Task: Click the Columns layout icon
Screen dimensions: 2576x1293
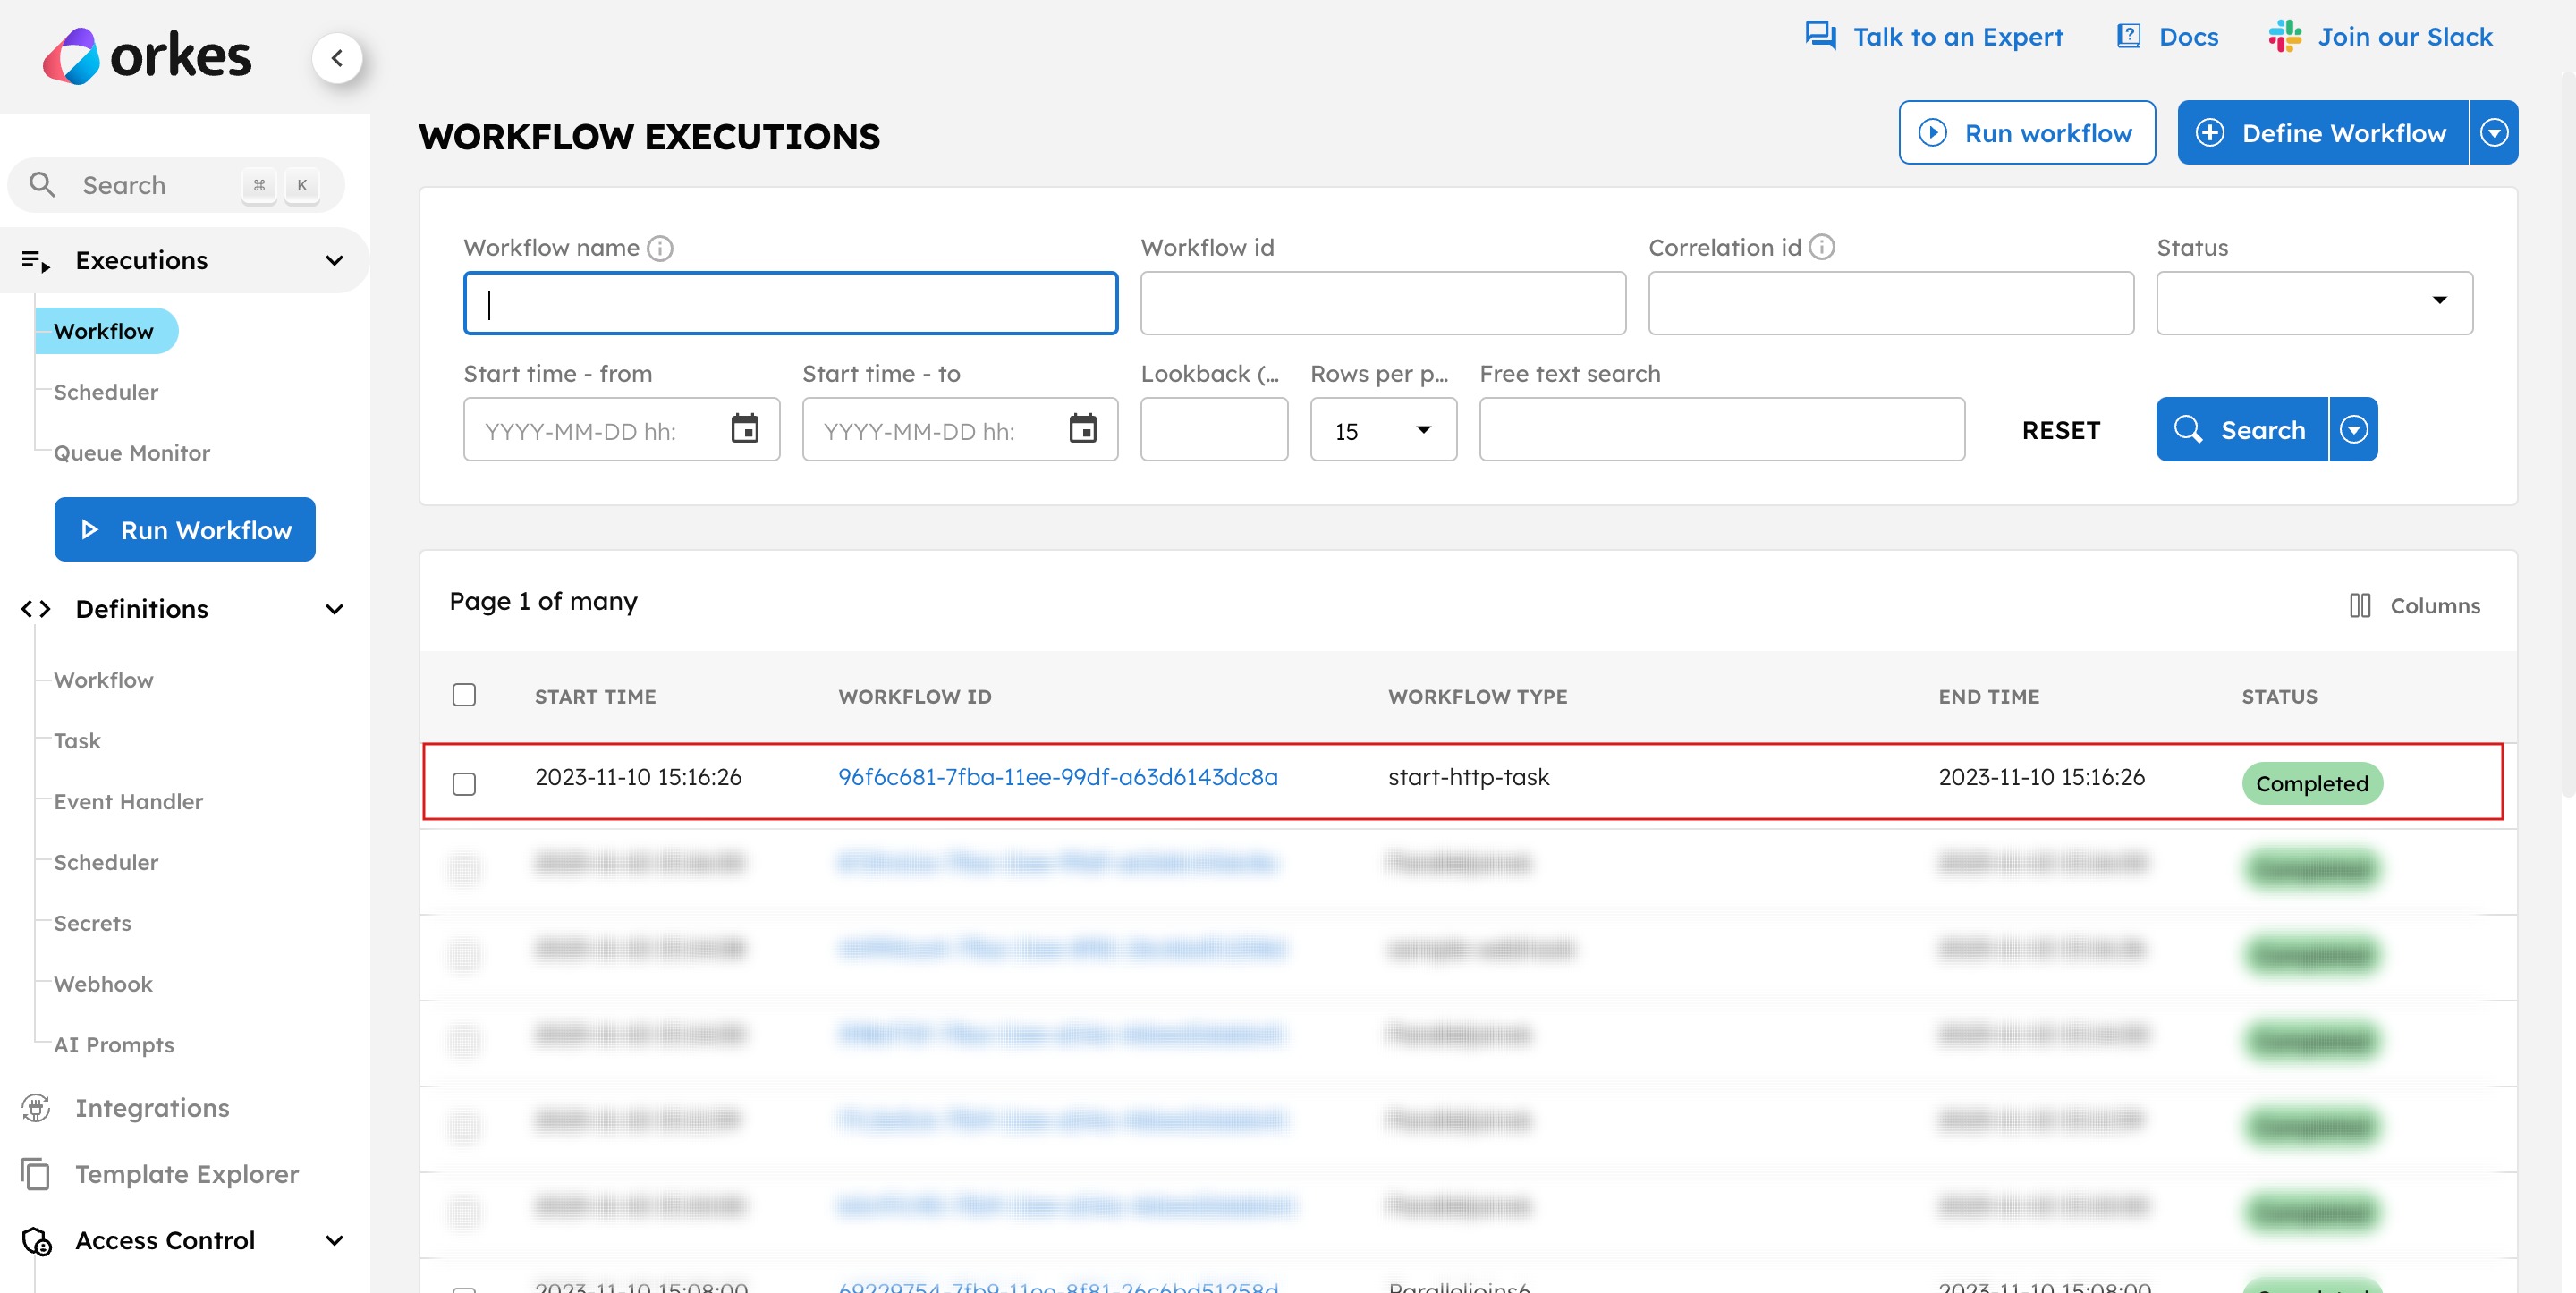Action: point(2360,605)
